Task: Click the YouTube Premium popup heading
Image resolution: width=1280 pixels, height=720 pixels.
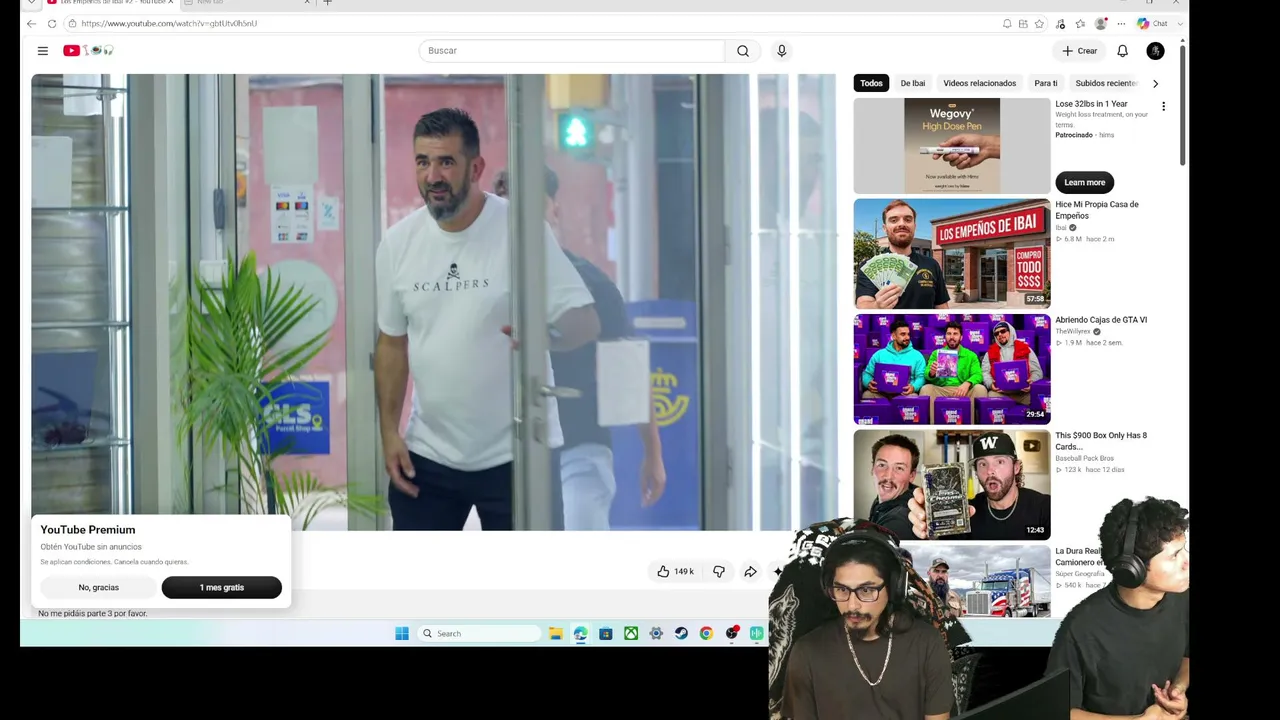Action: [88, 530]
